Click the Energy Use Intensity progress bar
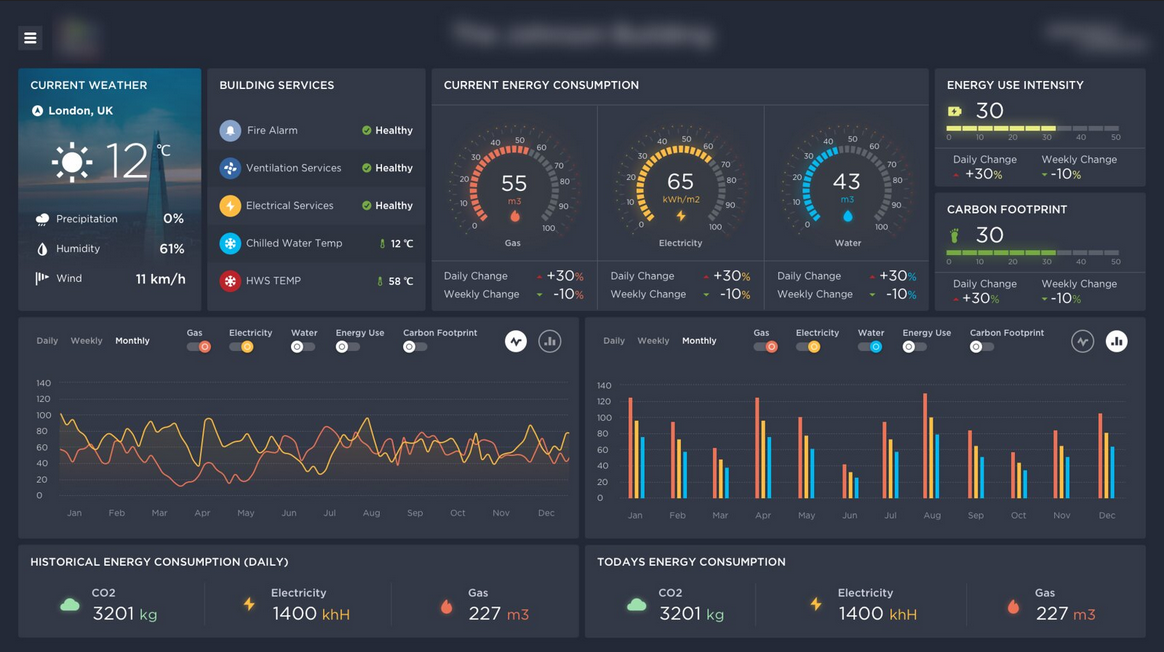This screenshot has width=1164, height=652. coord(1033,128)
